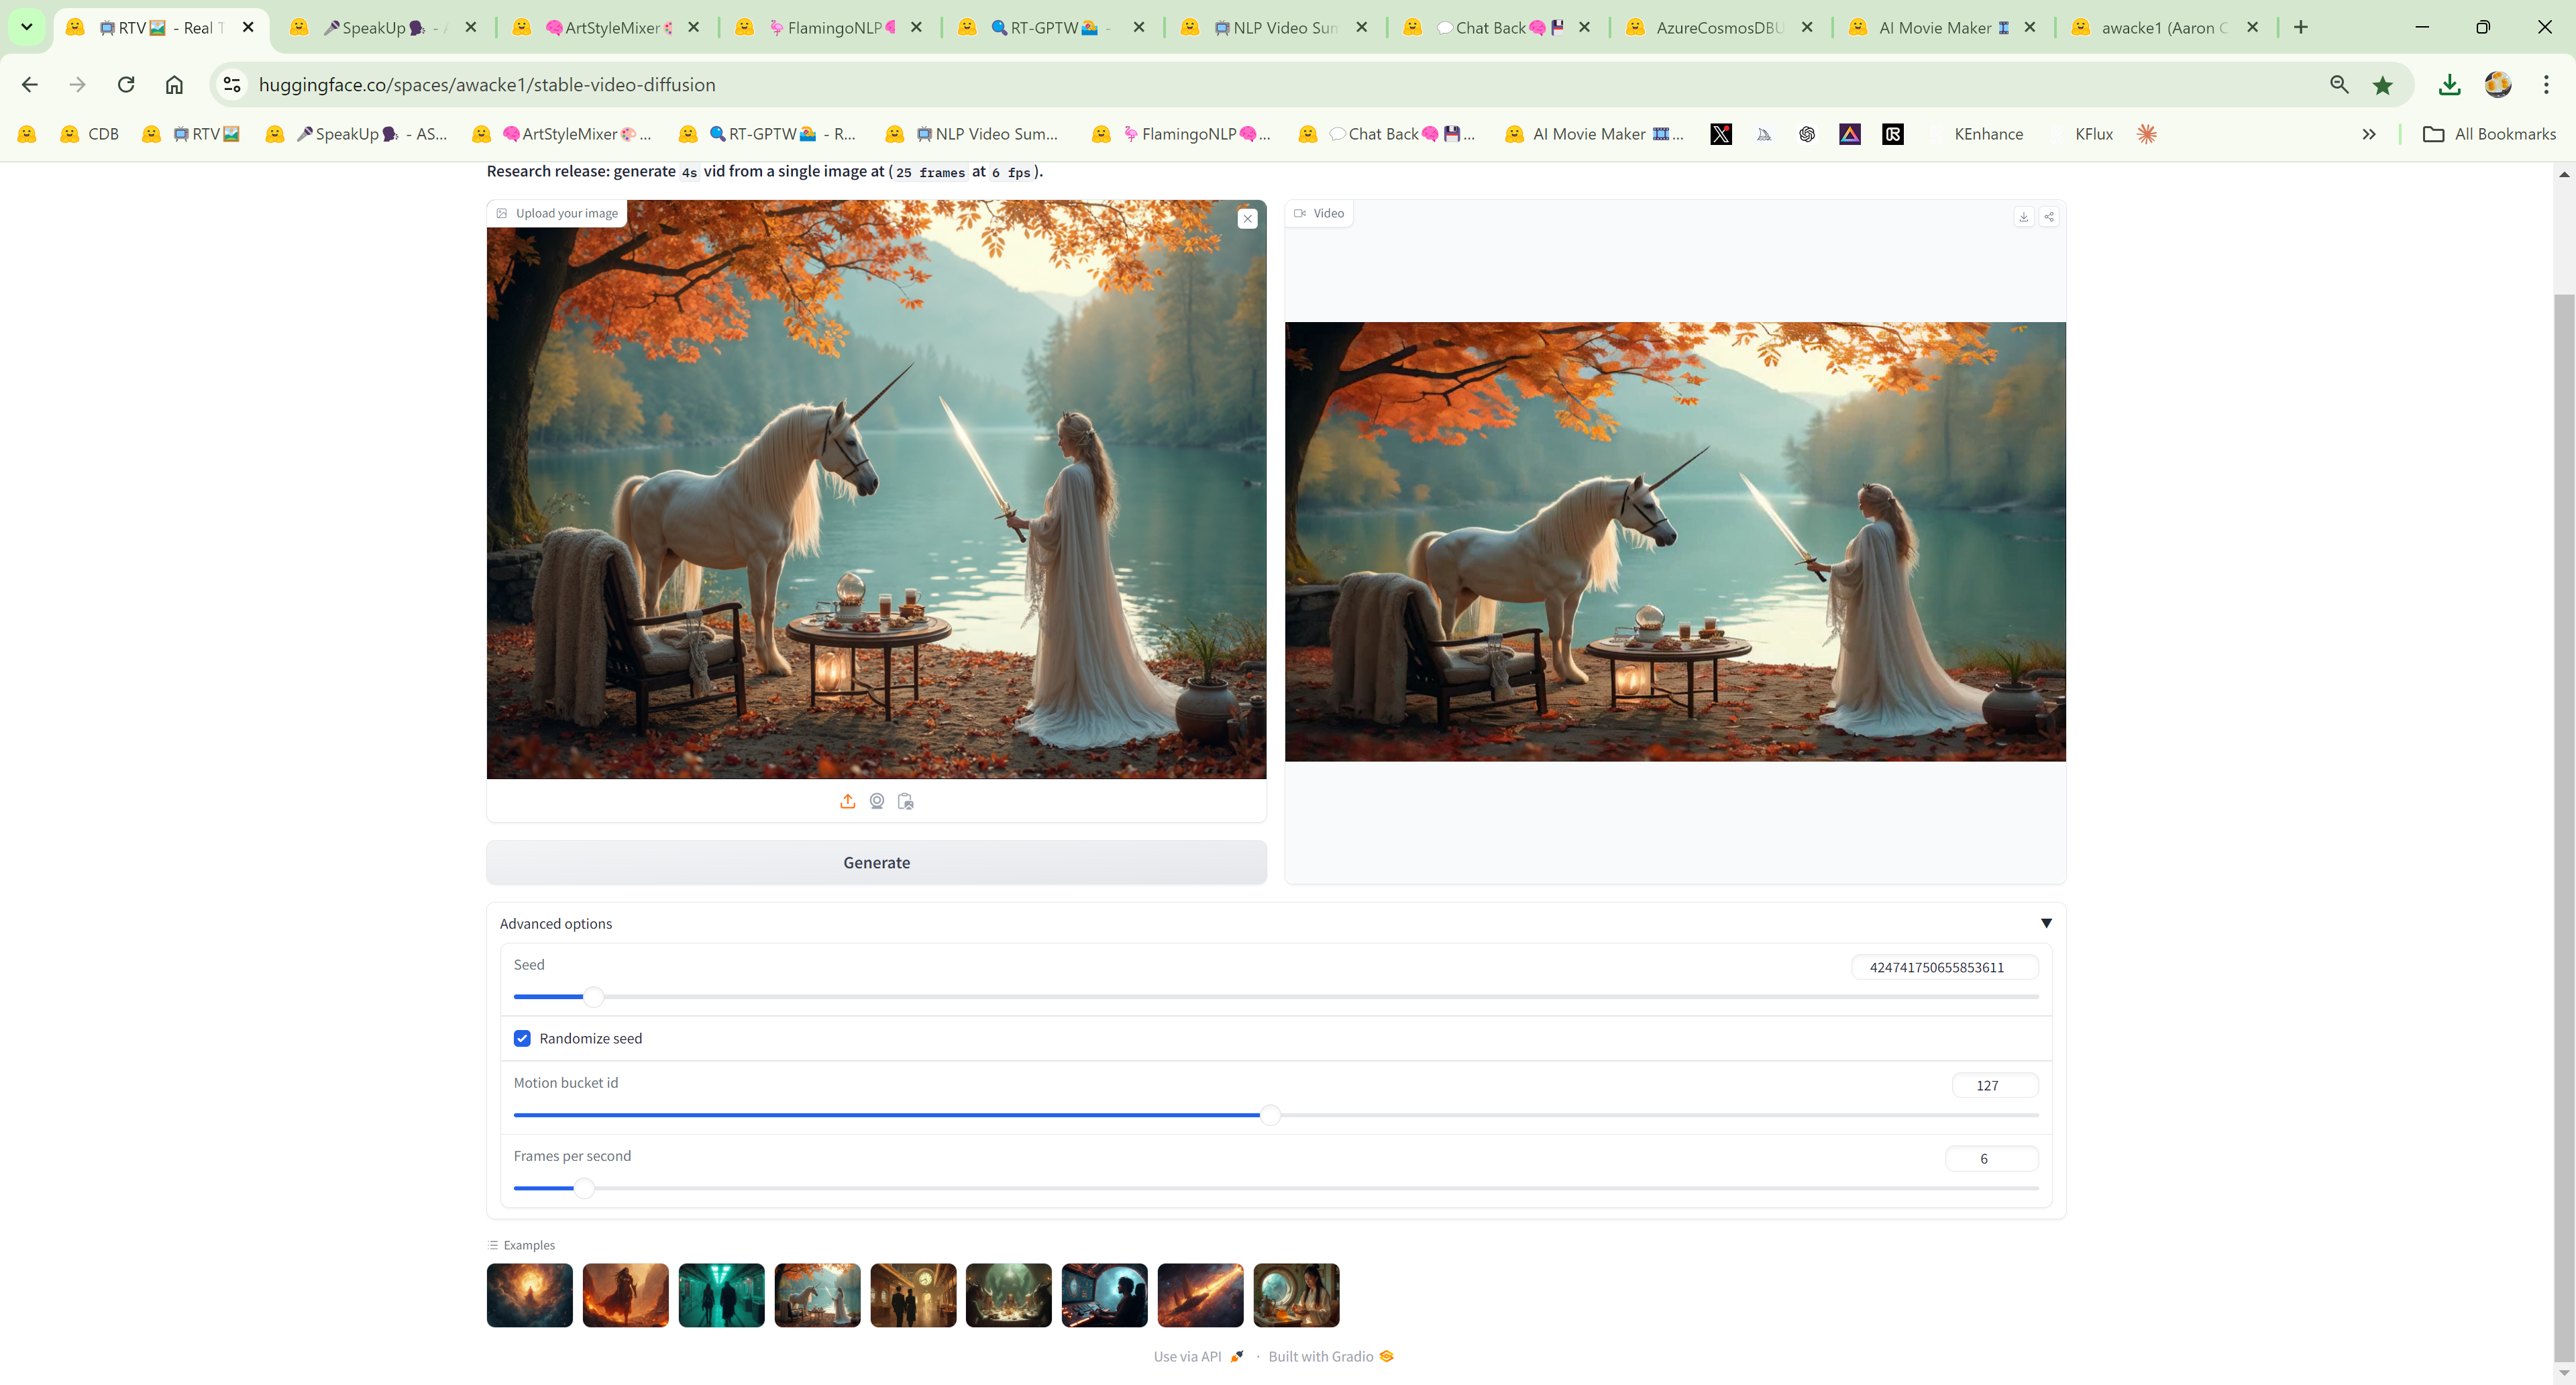Click the upload file source icon
Image resolution: width=2576 pixels, height=1385 pixels.
847,801
